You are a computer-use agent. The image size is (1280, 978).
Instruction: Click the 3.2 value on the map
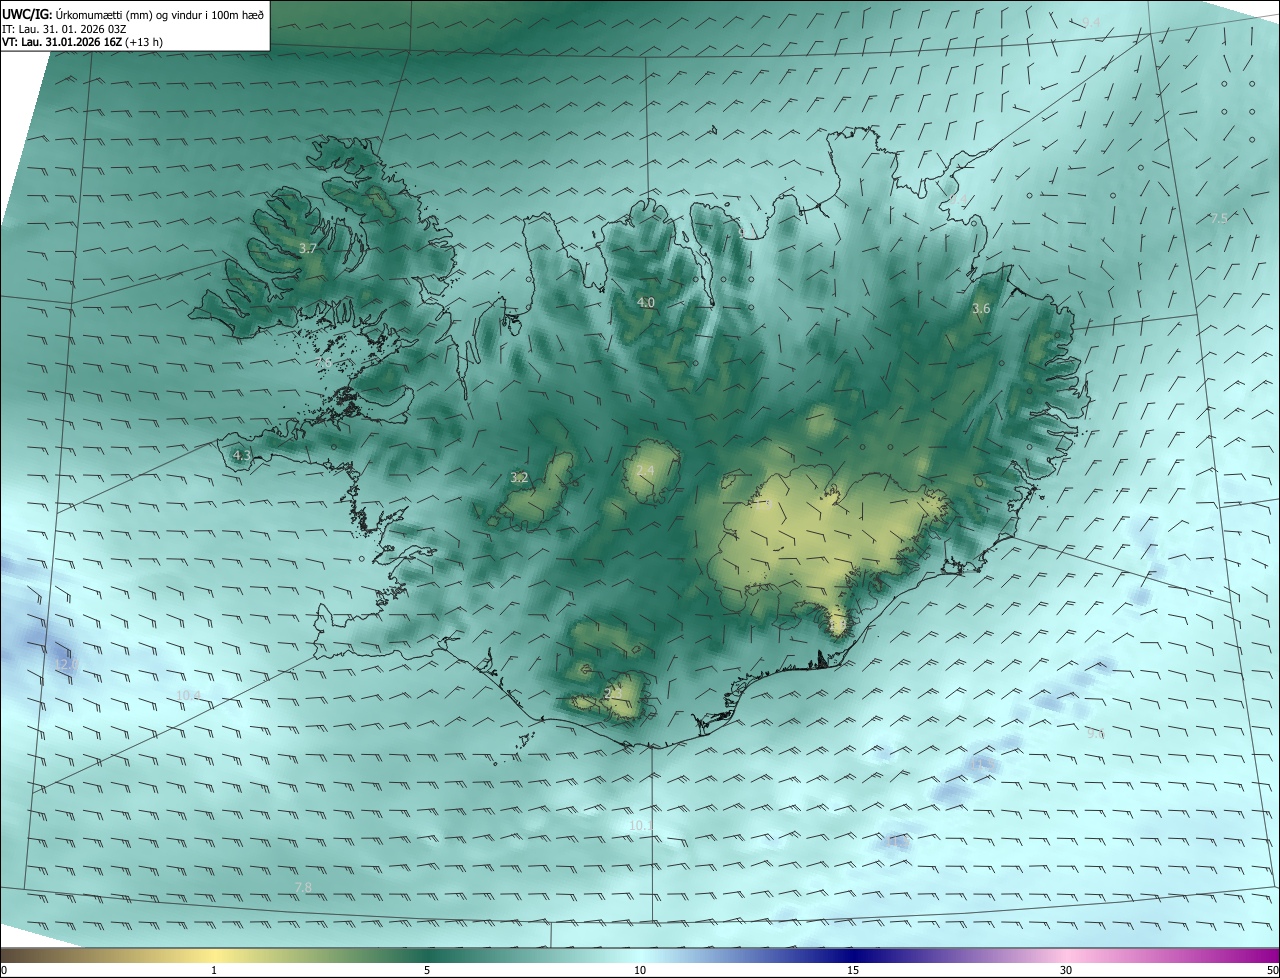pyautogui.click(x=519, y=478)
